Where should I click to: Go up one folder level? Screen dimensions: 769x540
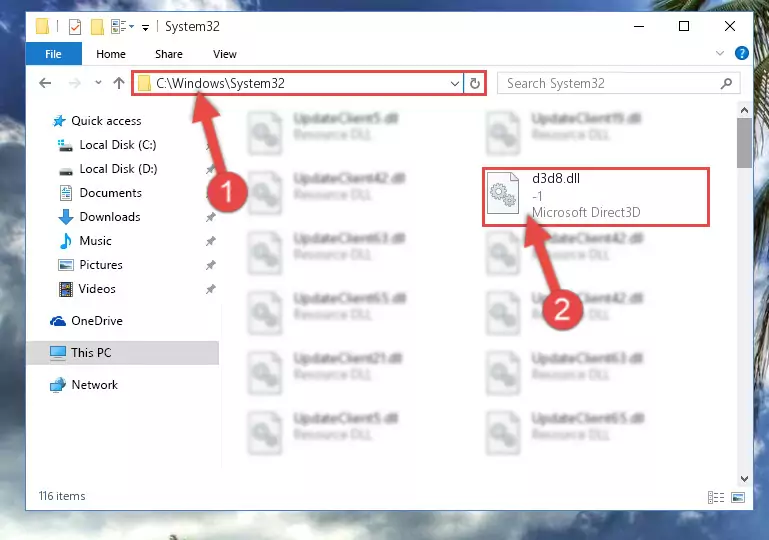(119, 83)
